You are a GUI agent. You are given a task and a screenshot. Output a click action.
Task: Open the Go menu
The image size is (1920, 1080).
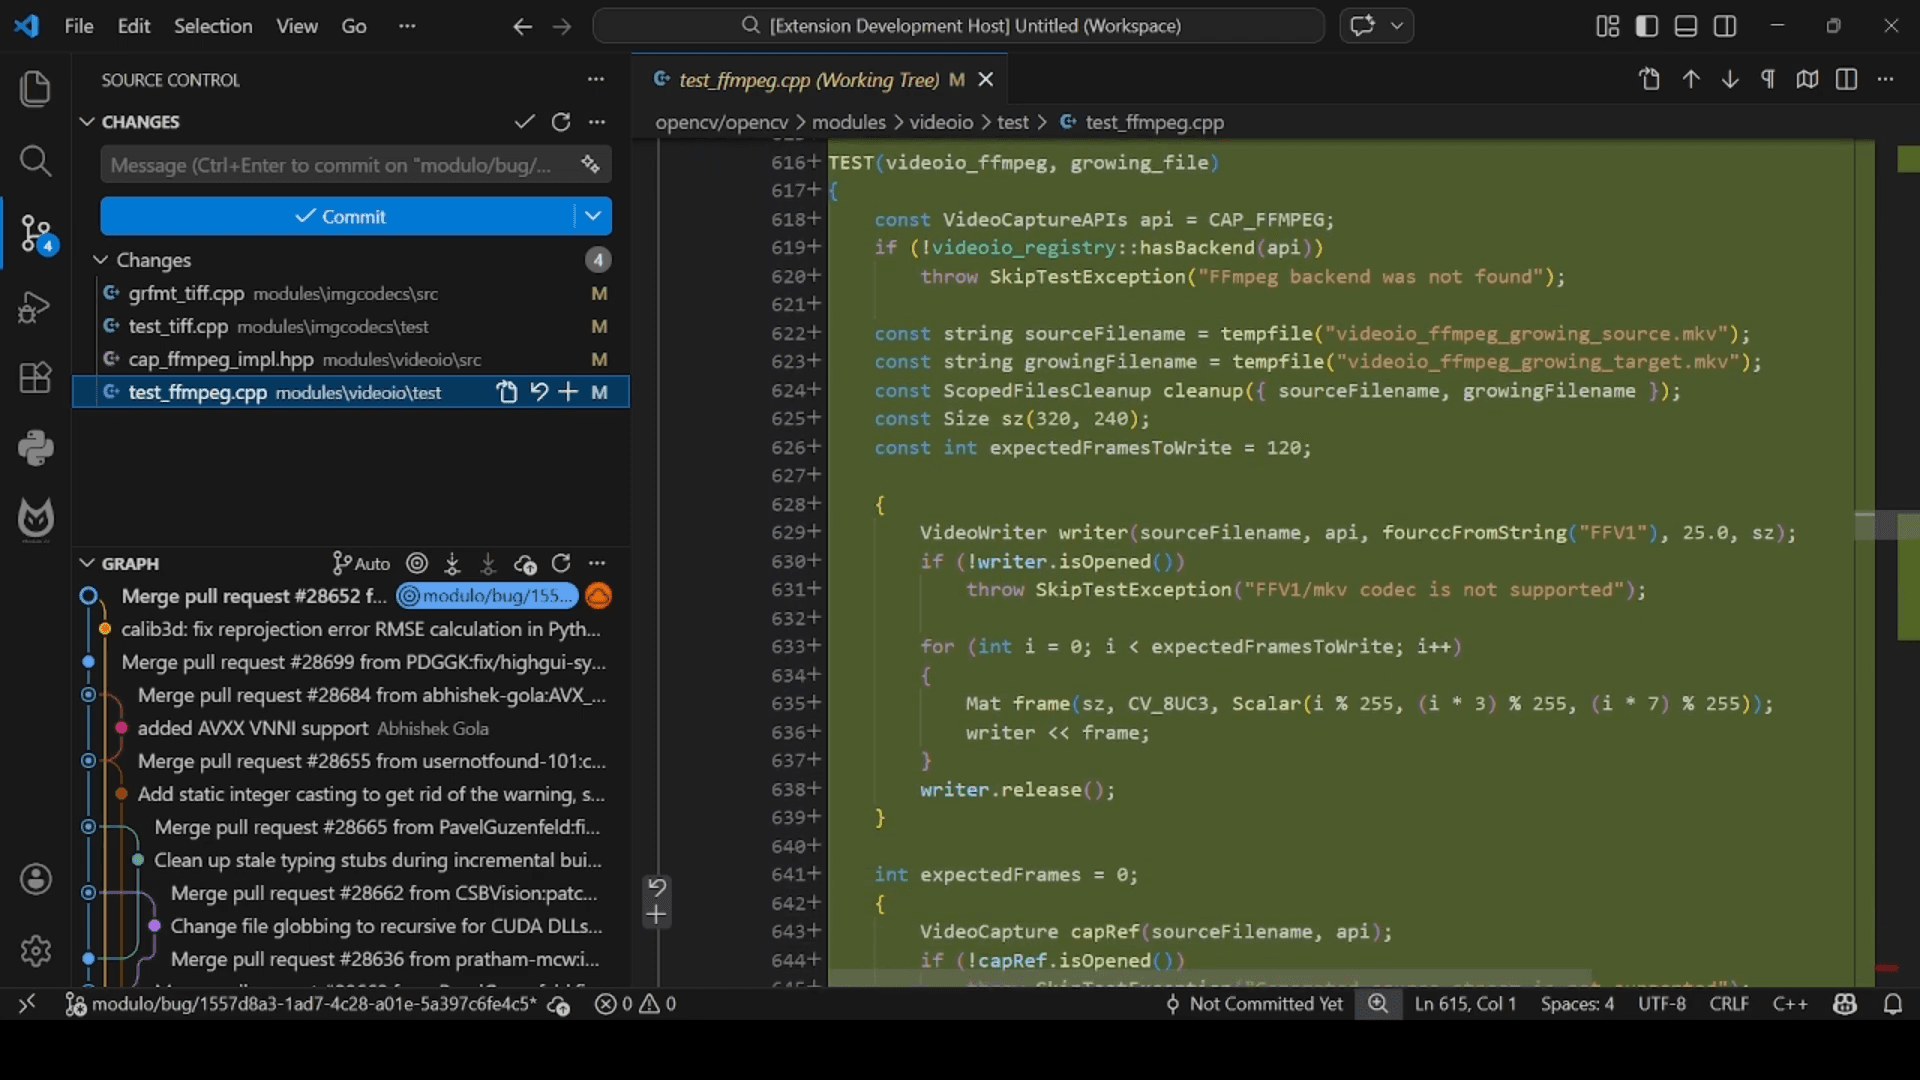(x=354, y=26)
